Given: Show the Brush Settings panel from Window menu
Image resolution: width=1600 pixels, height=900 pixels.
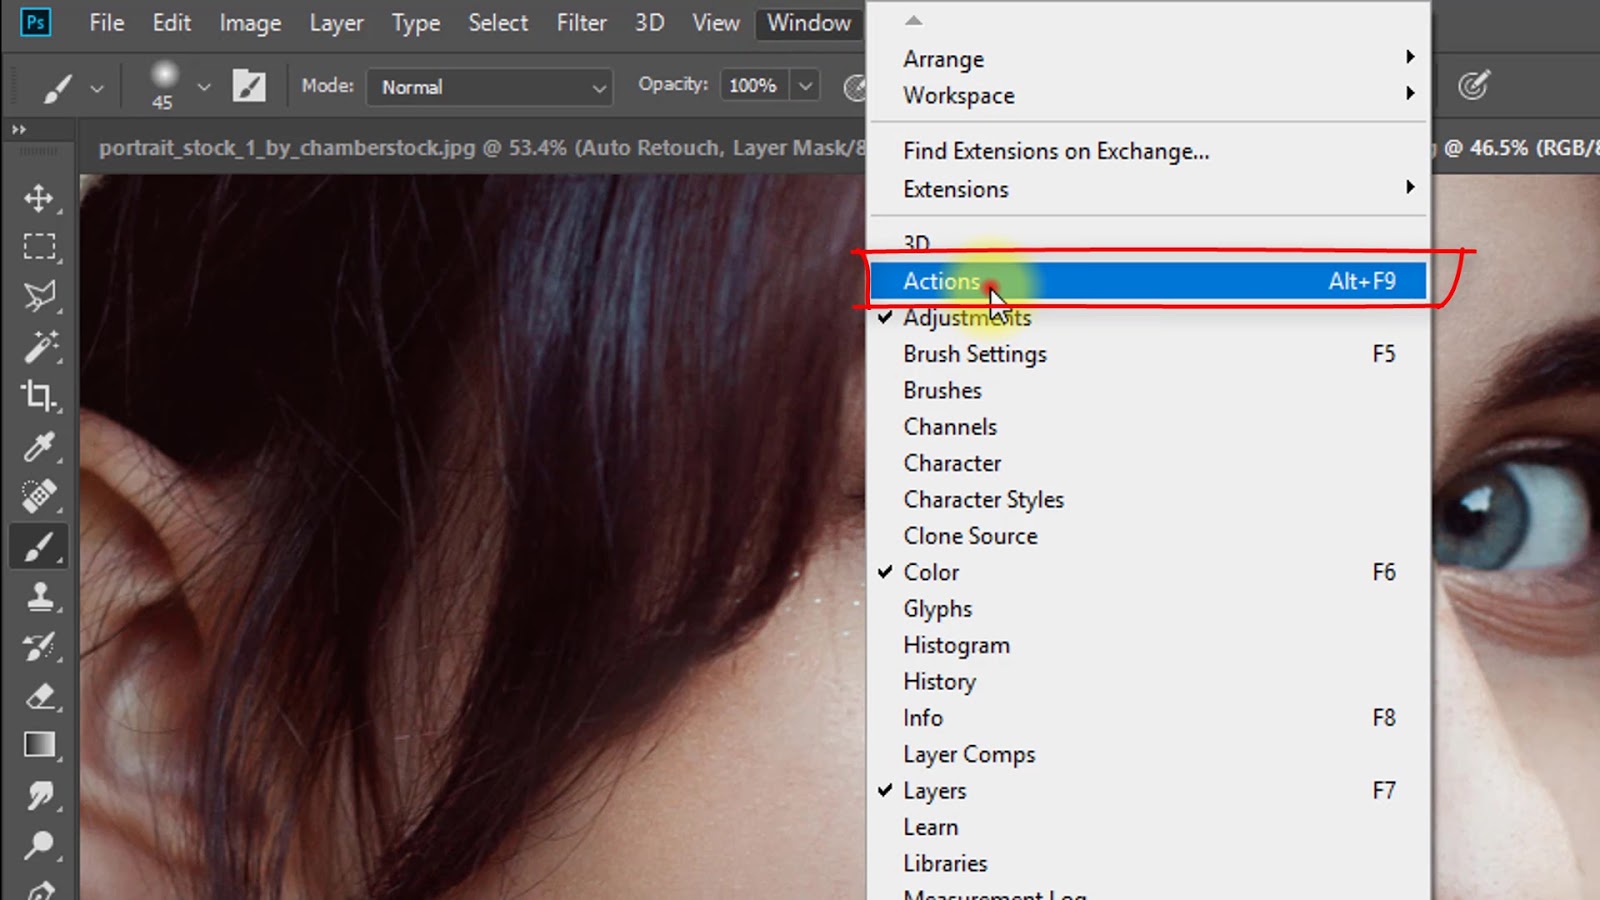Looking at the screenshot, I should (1148, 354).
